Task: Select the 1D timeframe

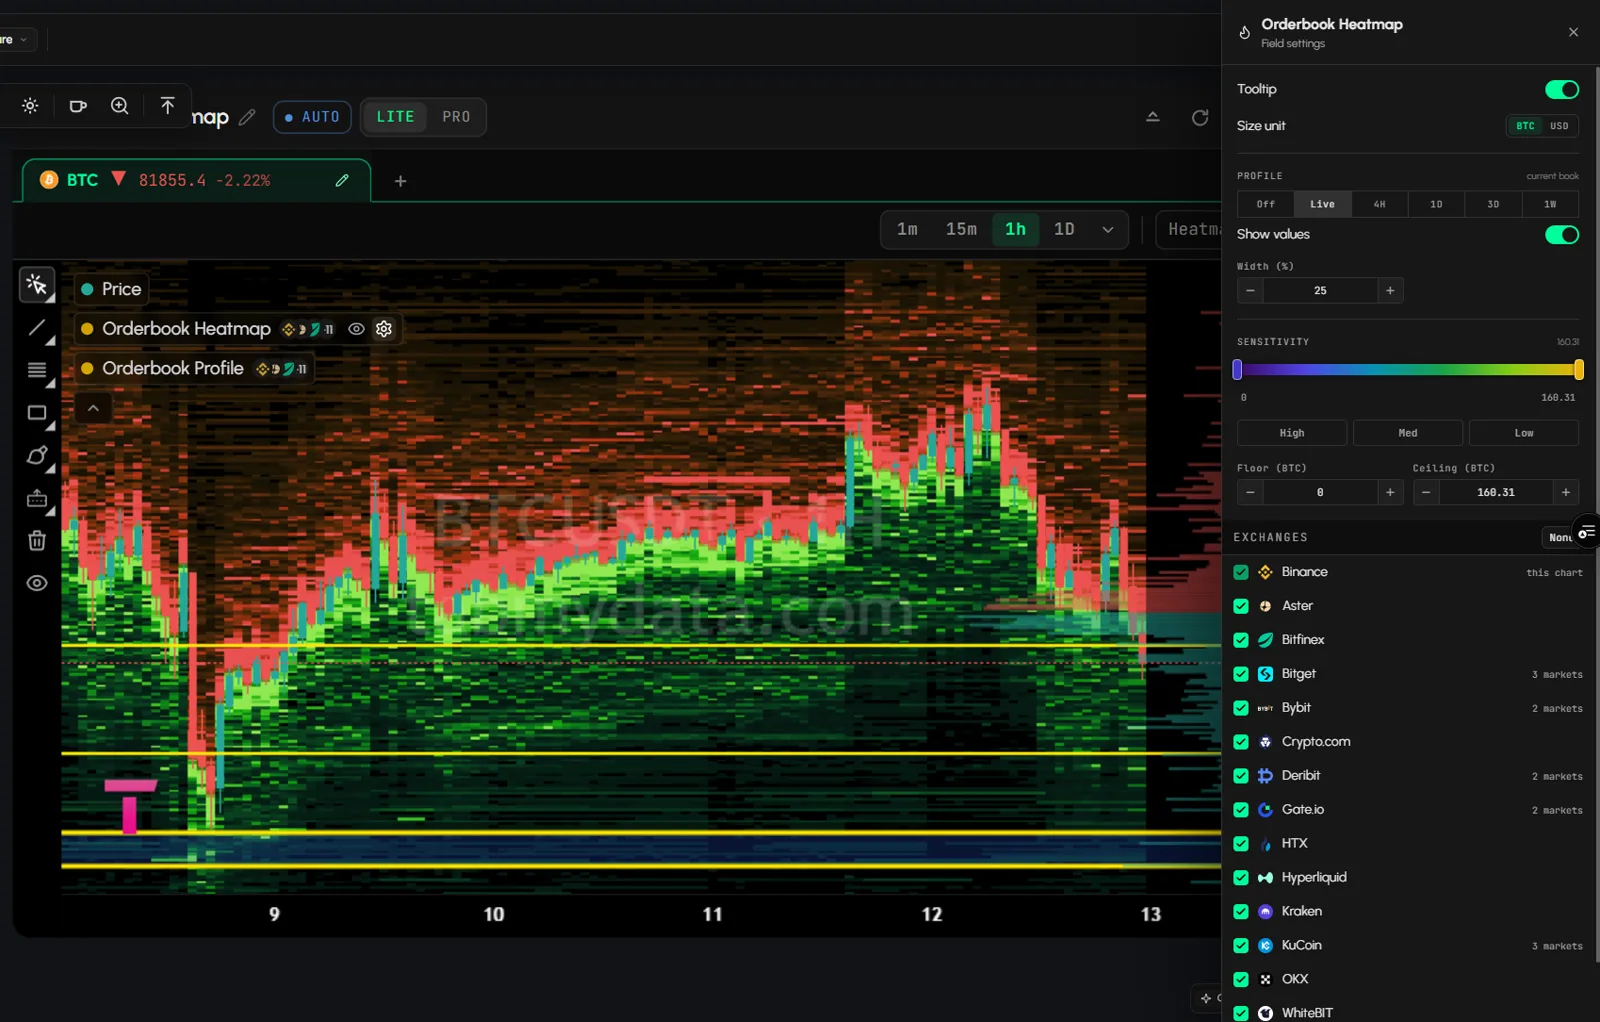Action: [x=1064, y=230]
